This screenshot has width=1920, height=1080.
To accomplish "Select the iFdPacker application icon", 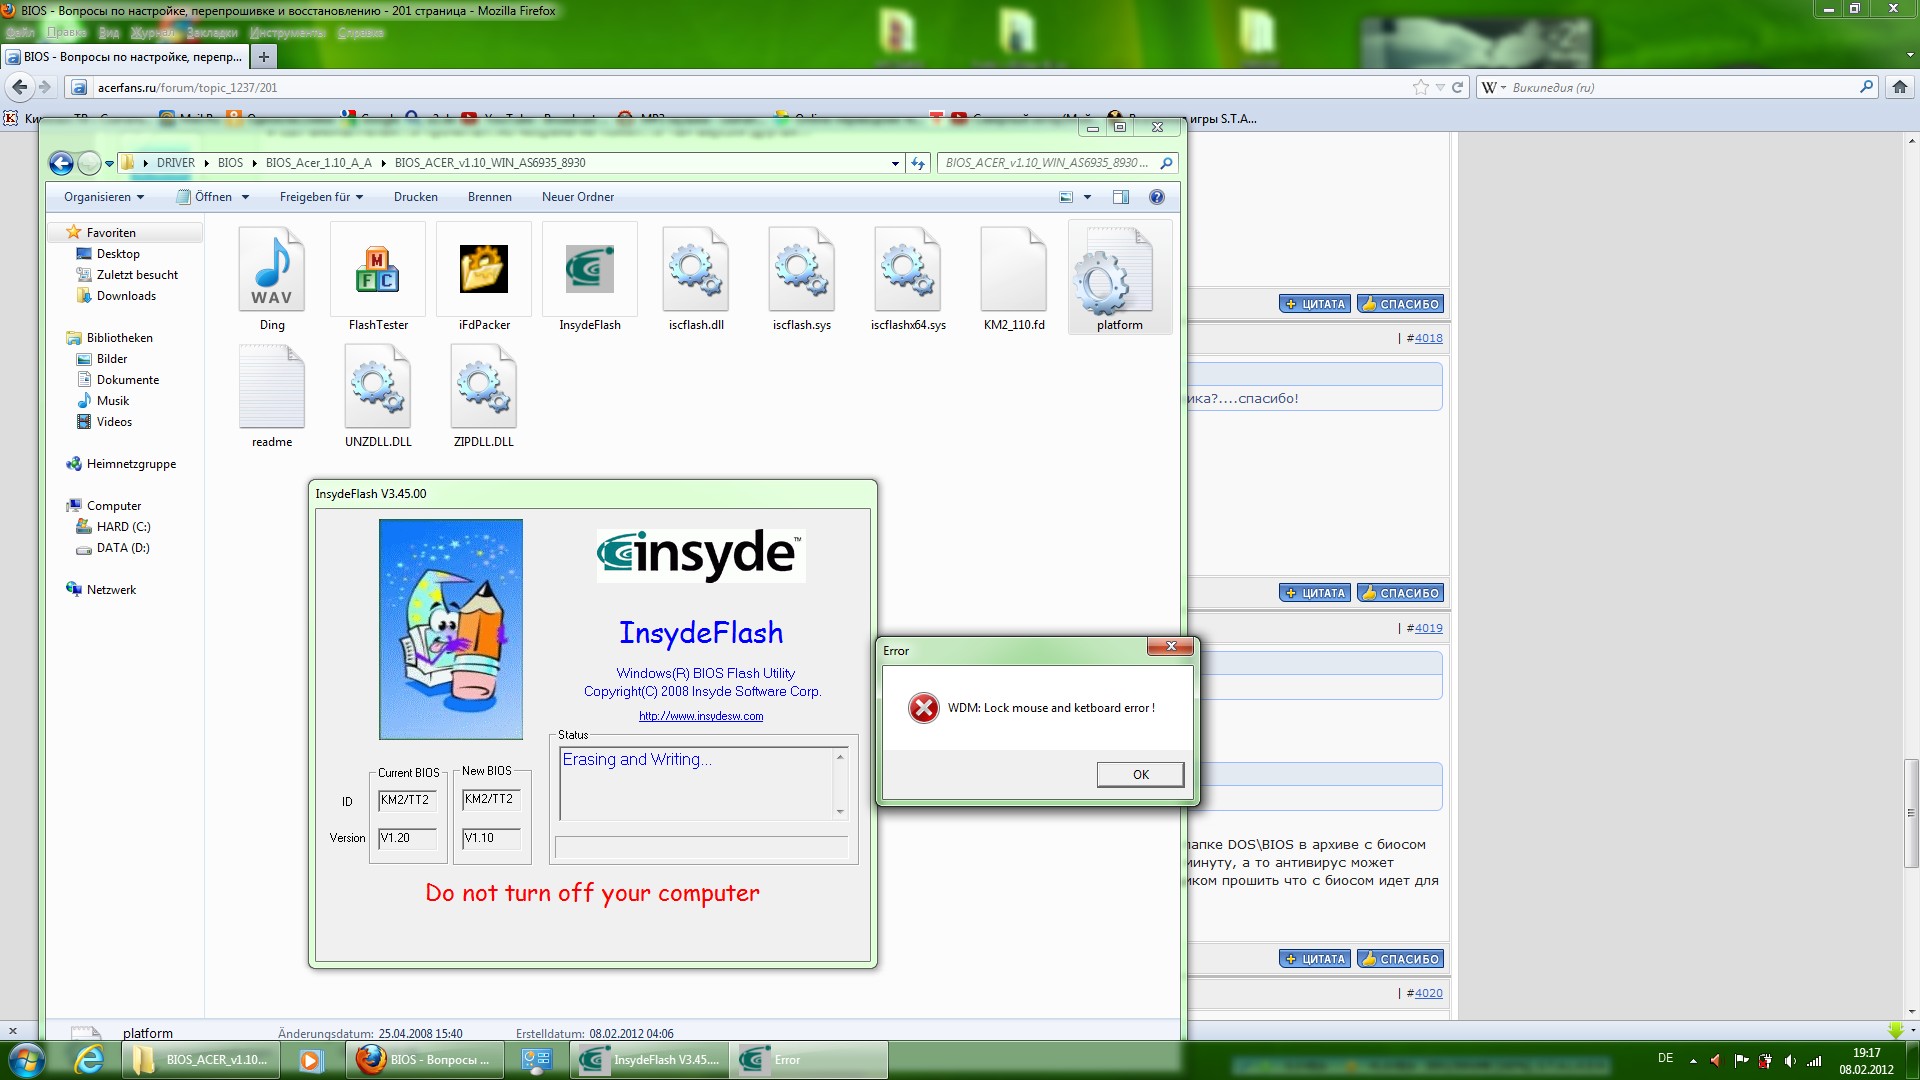I will click(484, 270).
